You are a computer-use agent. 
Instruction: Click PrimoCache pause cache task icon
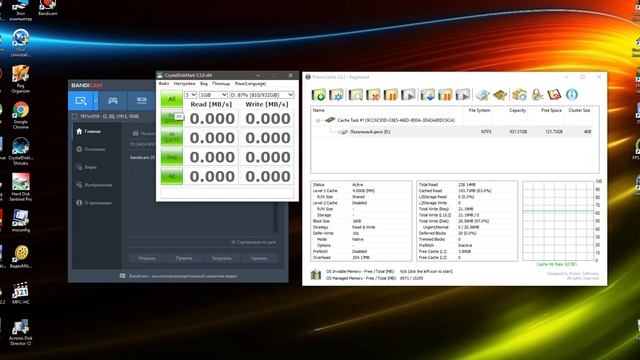pyautogui.click(x=391, y=95)
